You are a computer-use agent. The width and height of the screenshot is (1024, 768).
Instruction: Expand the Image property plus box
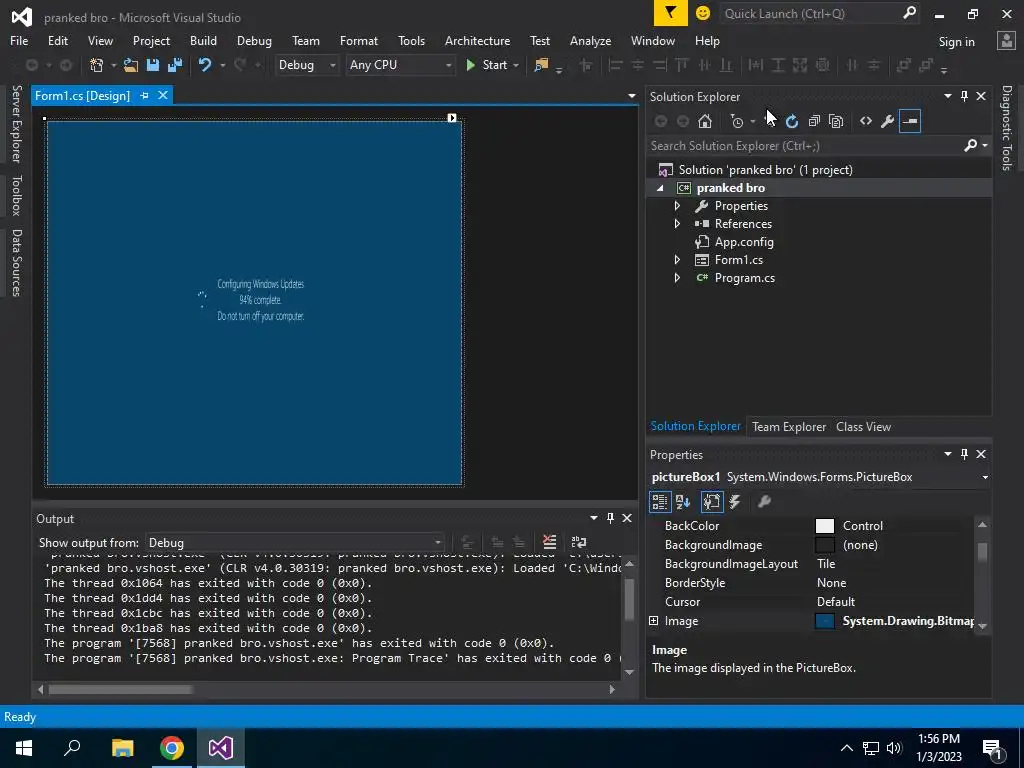point(654,620)
